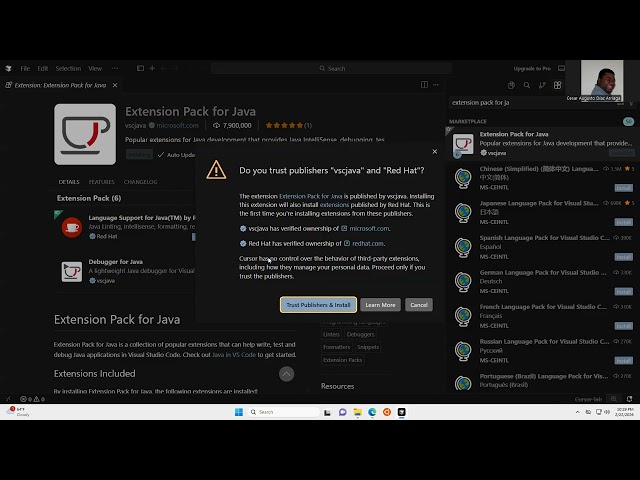Click the Cursor icon in the taskbar
640x480 pixels.
click(x=402, y=412)
